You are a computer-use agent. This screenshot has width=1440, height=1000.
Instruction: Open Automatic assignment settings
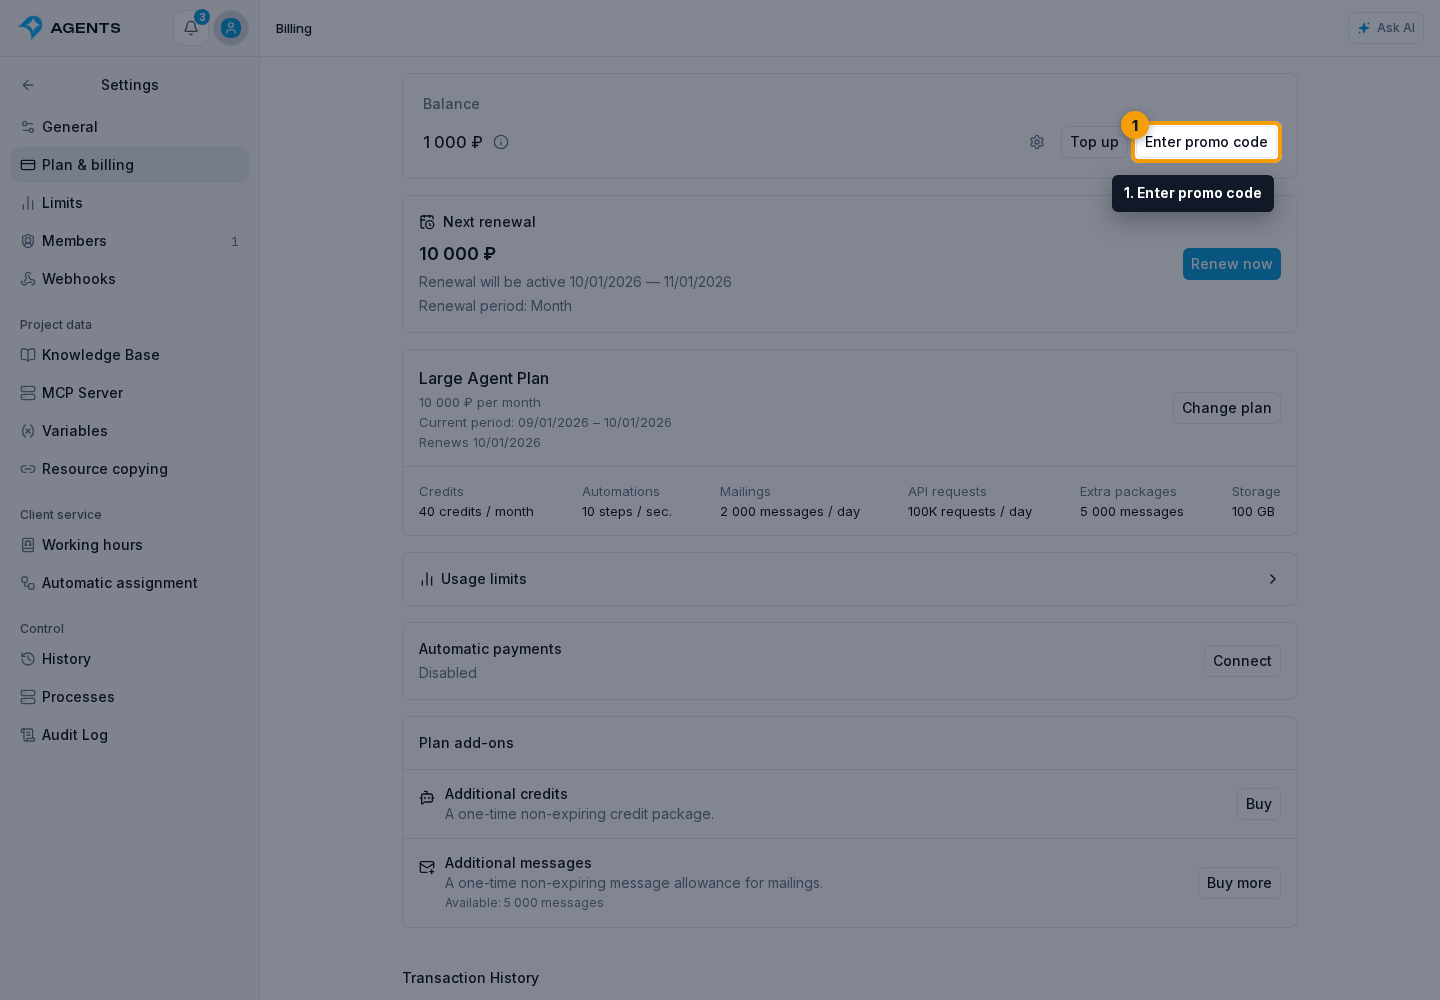click(129, 583)
